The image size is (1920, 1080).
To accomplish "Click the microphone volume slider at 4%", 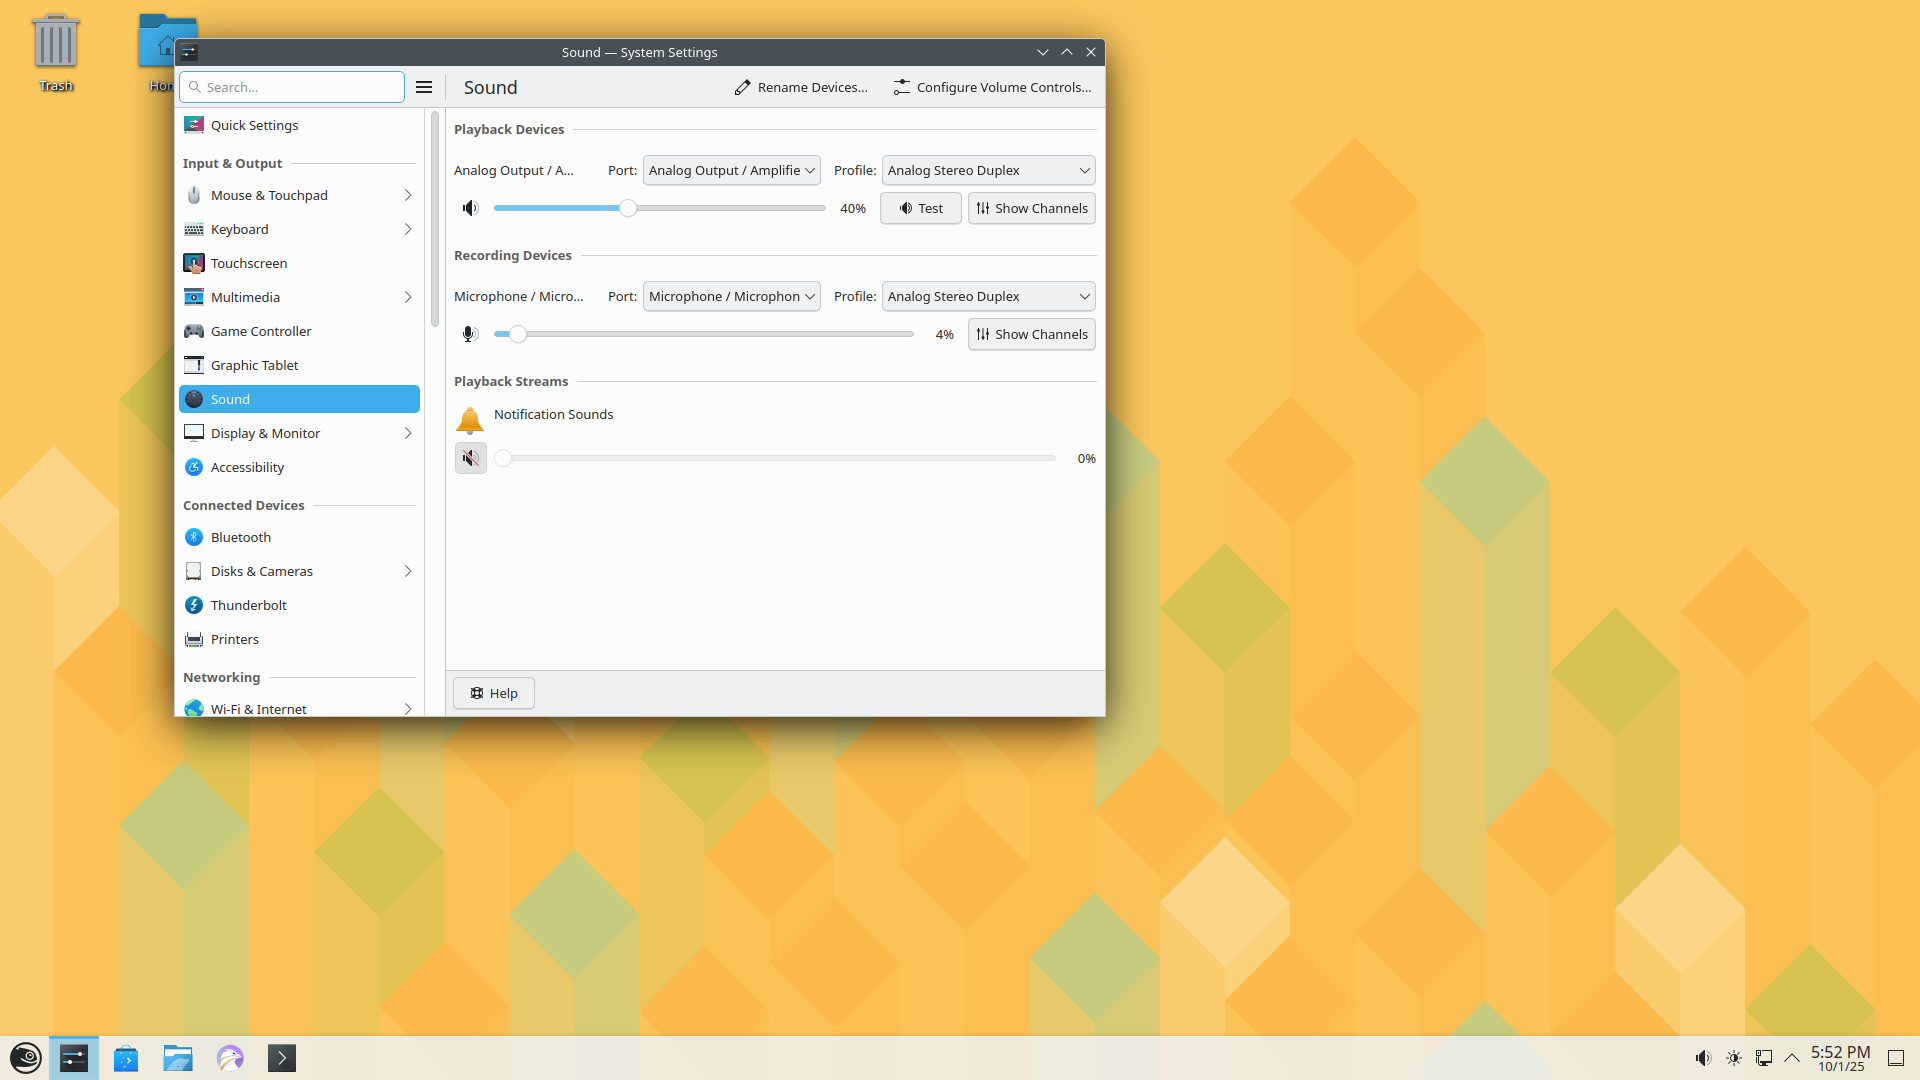I will (703, 334).
